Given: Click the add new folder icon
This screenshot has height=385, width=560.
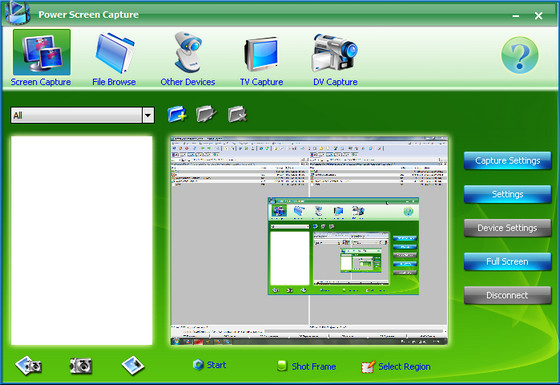Looking at the screenshot, I should (177, 114).
